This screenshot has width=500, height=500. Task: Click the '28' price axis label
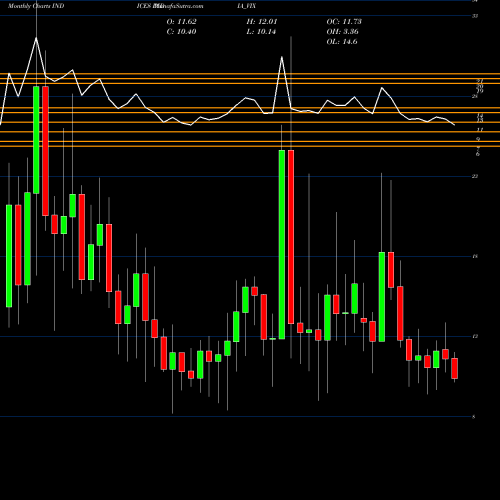pyautogui.click(x=475, y=97)
